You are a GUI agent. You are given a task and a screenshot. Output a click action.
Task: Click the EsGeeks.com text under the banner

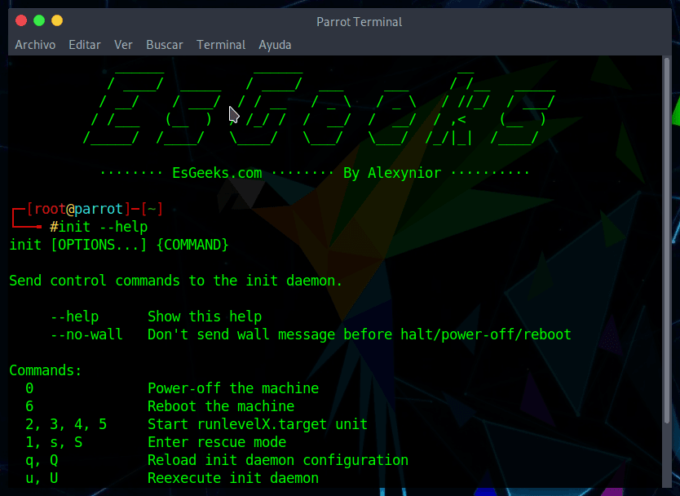click(x=216, y=173)
